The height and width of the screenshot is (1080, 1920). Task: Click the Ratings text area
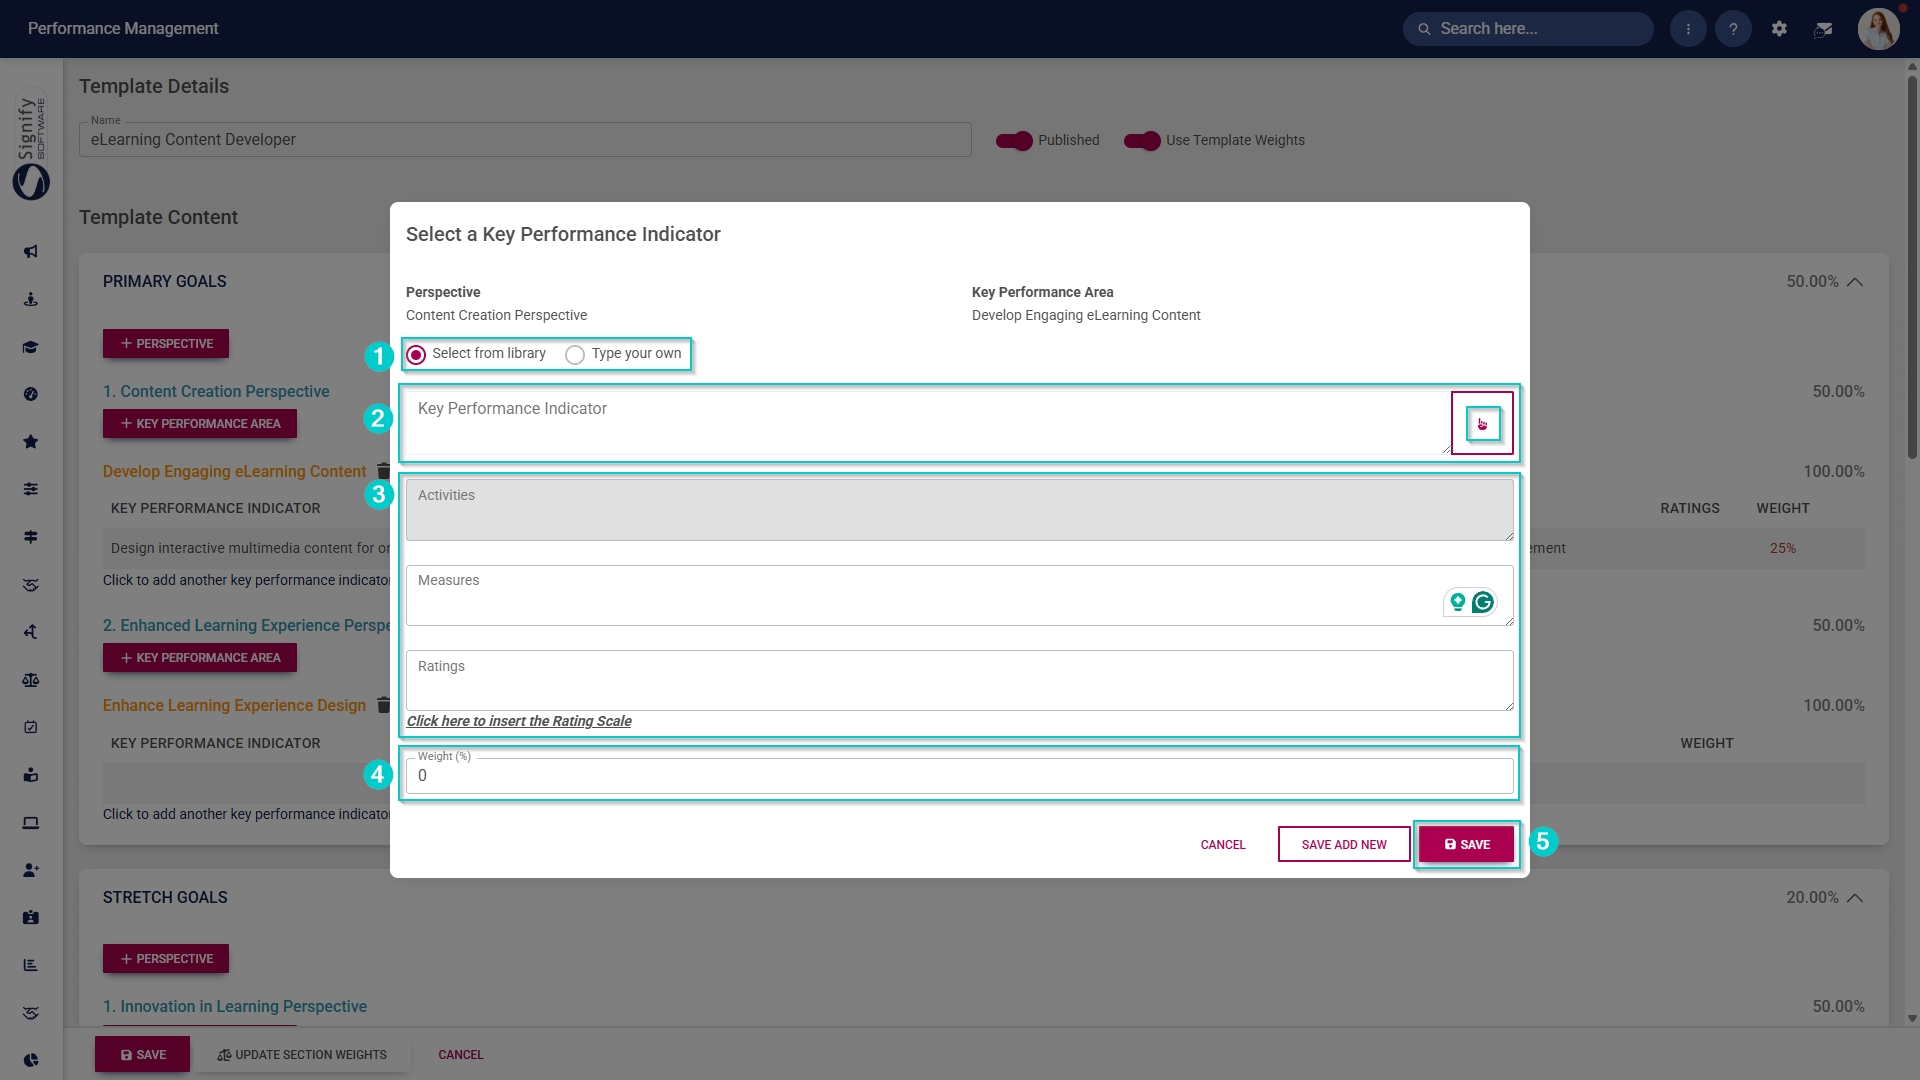point(960,681)
